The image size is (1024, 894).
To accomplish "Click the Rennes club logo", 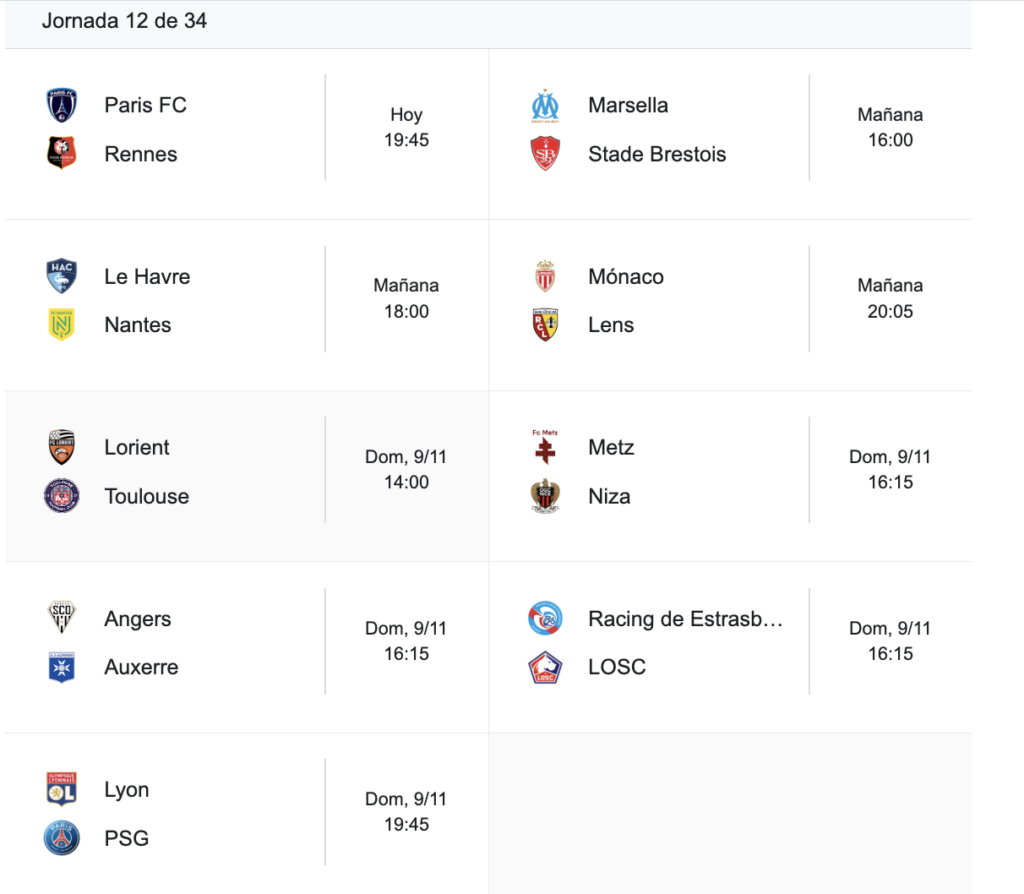I will (x=62, y=153).
